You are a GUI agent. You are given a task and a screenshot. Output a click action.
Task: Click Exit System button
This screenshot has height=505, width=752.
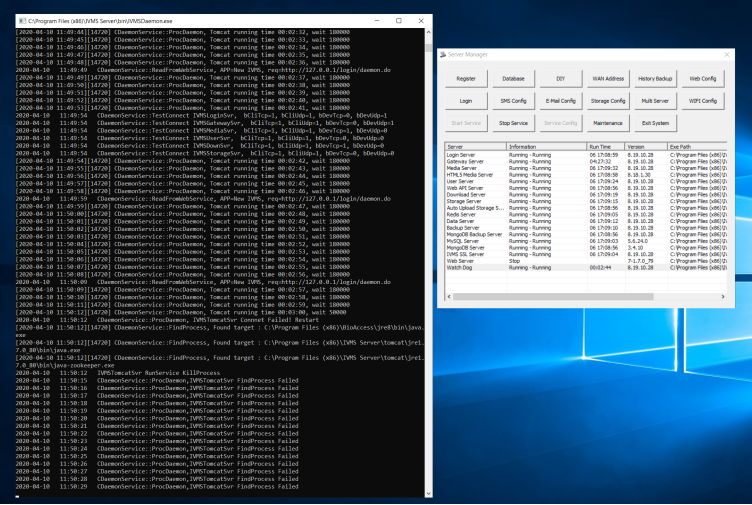(x=655, y=123)
